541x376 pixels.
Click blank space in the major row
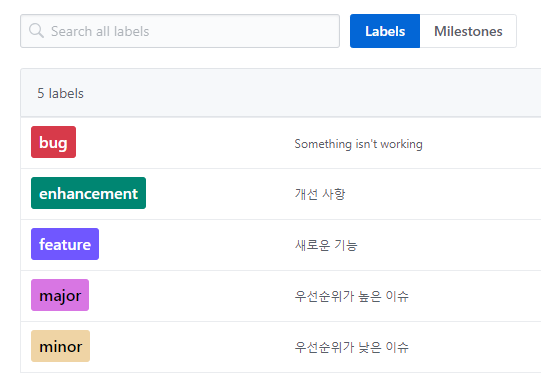[191, 296]
